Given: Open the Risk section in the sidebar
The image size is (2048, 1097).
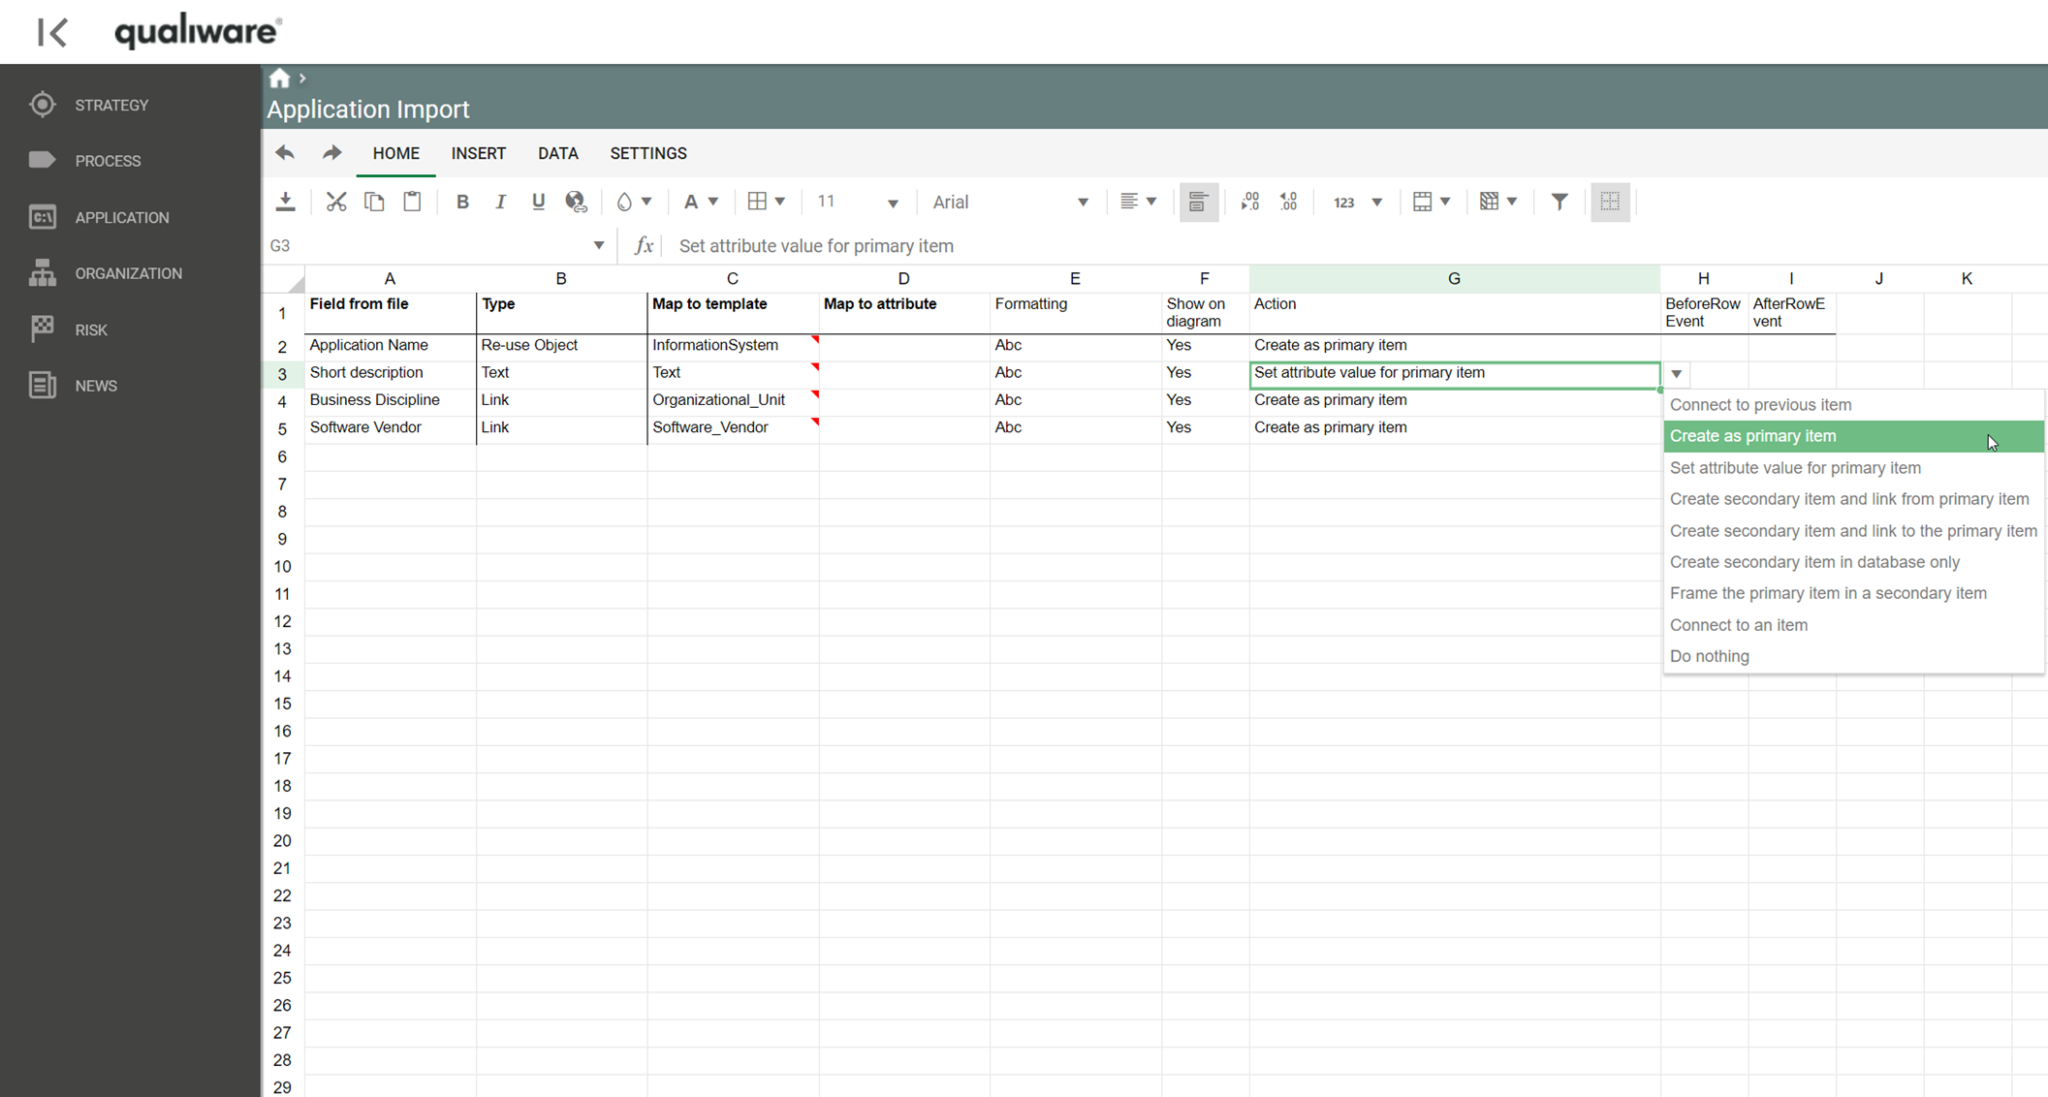Looking at the screenshot, I should pyautogui.click(x=90, y=329).
